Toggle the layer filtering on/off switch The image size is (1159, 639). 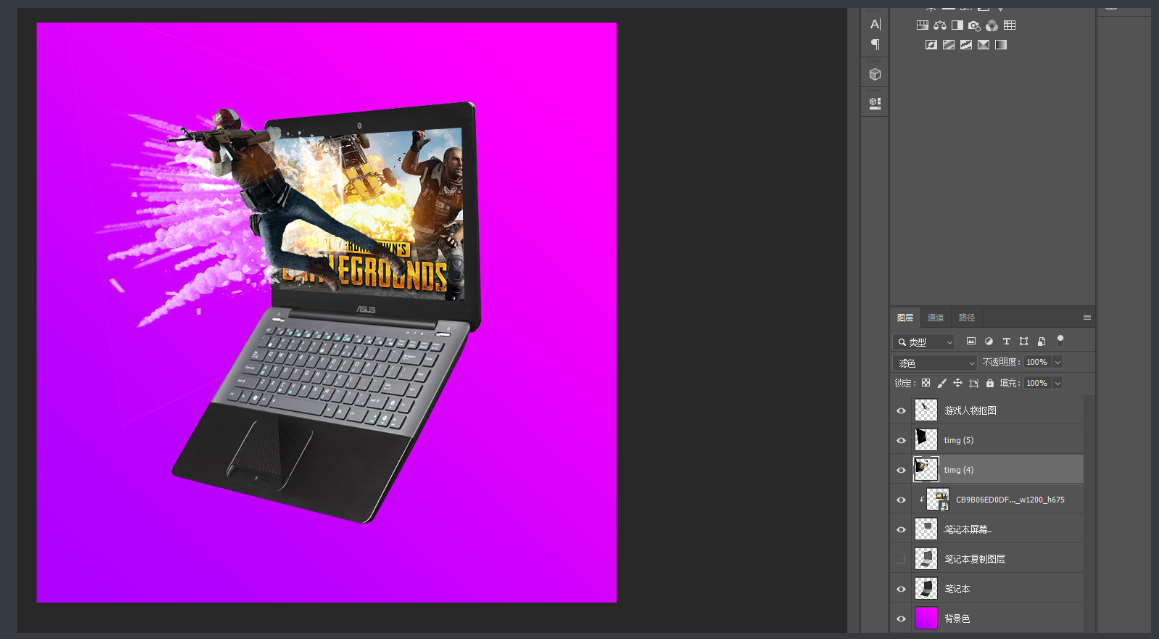coord(1060,340)
